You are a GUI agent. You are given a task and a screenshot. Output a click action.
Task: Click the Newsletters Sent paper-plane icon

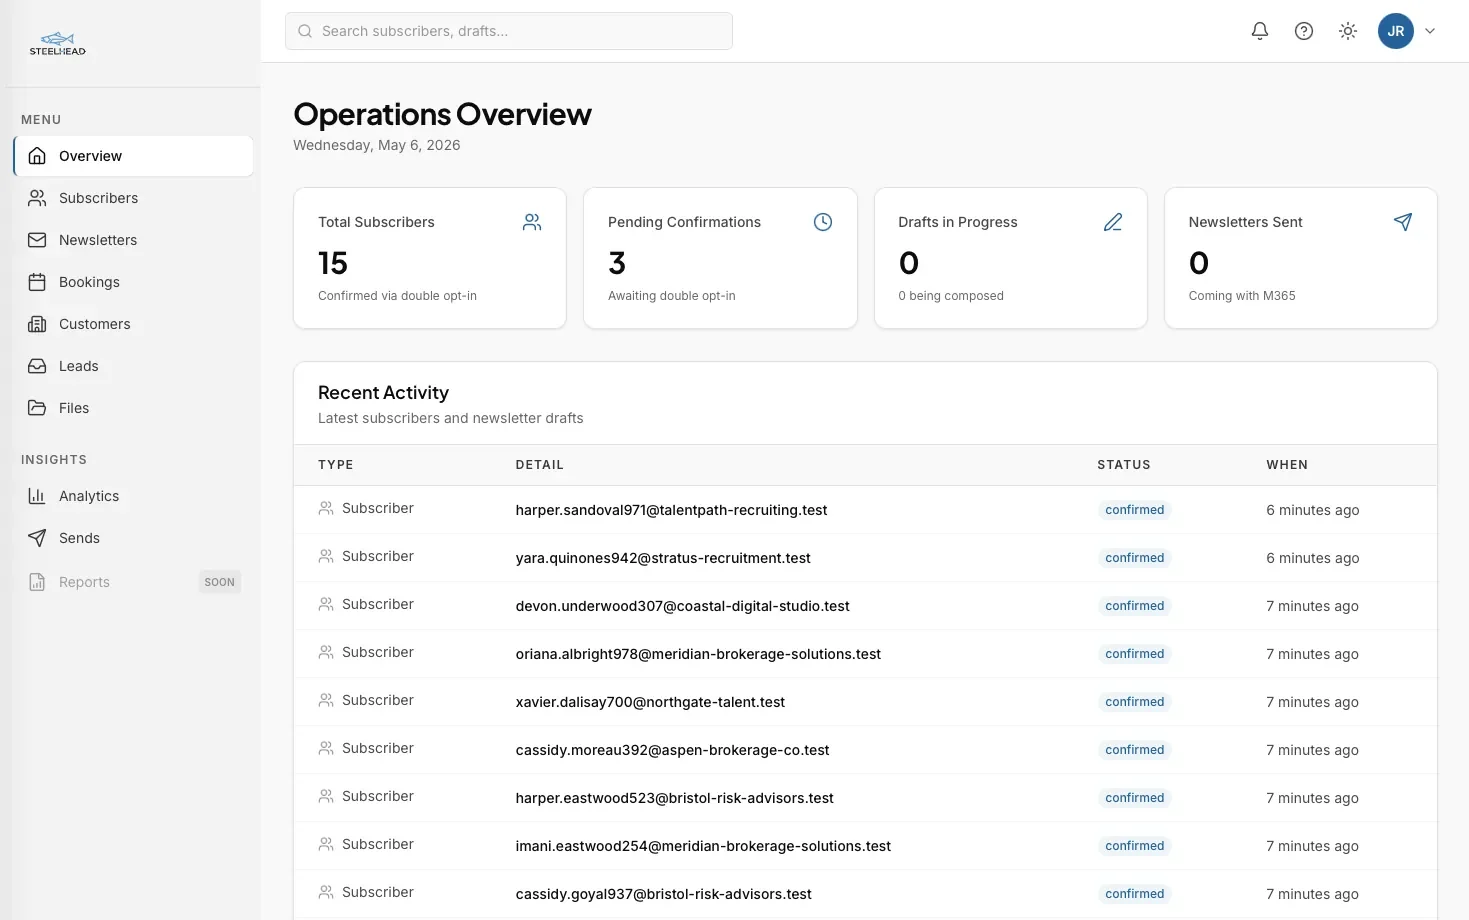[1403, 222]
